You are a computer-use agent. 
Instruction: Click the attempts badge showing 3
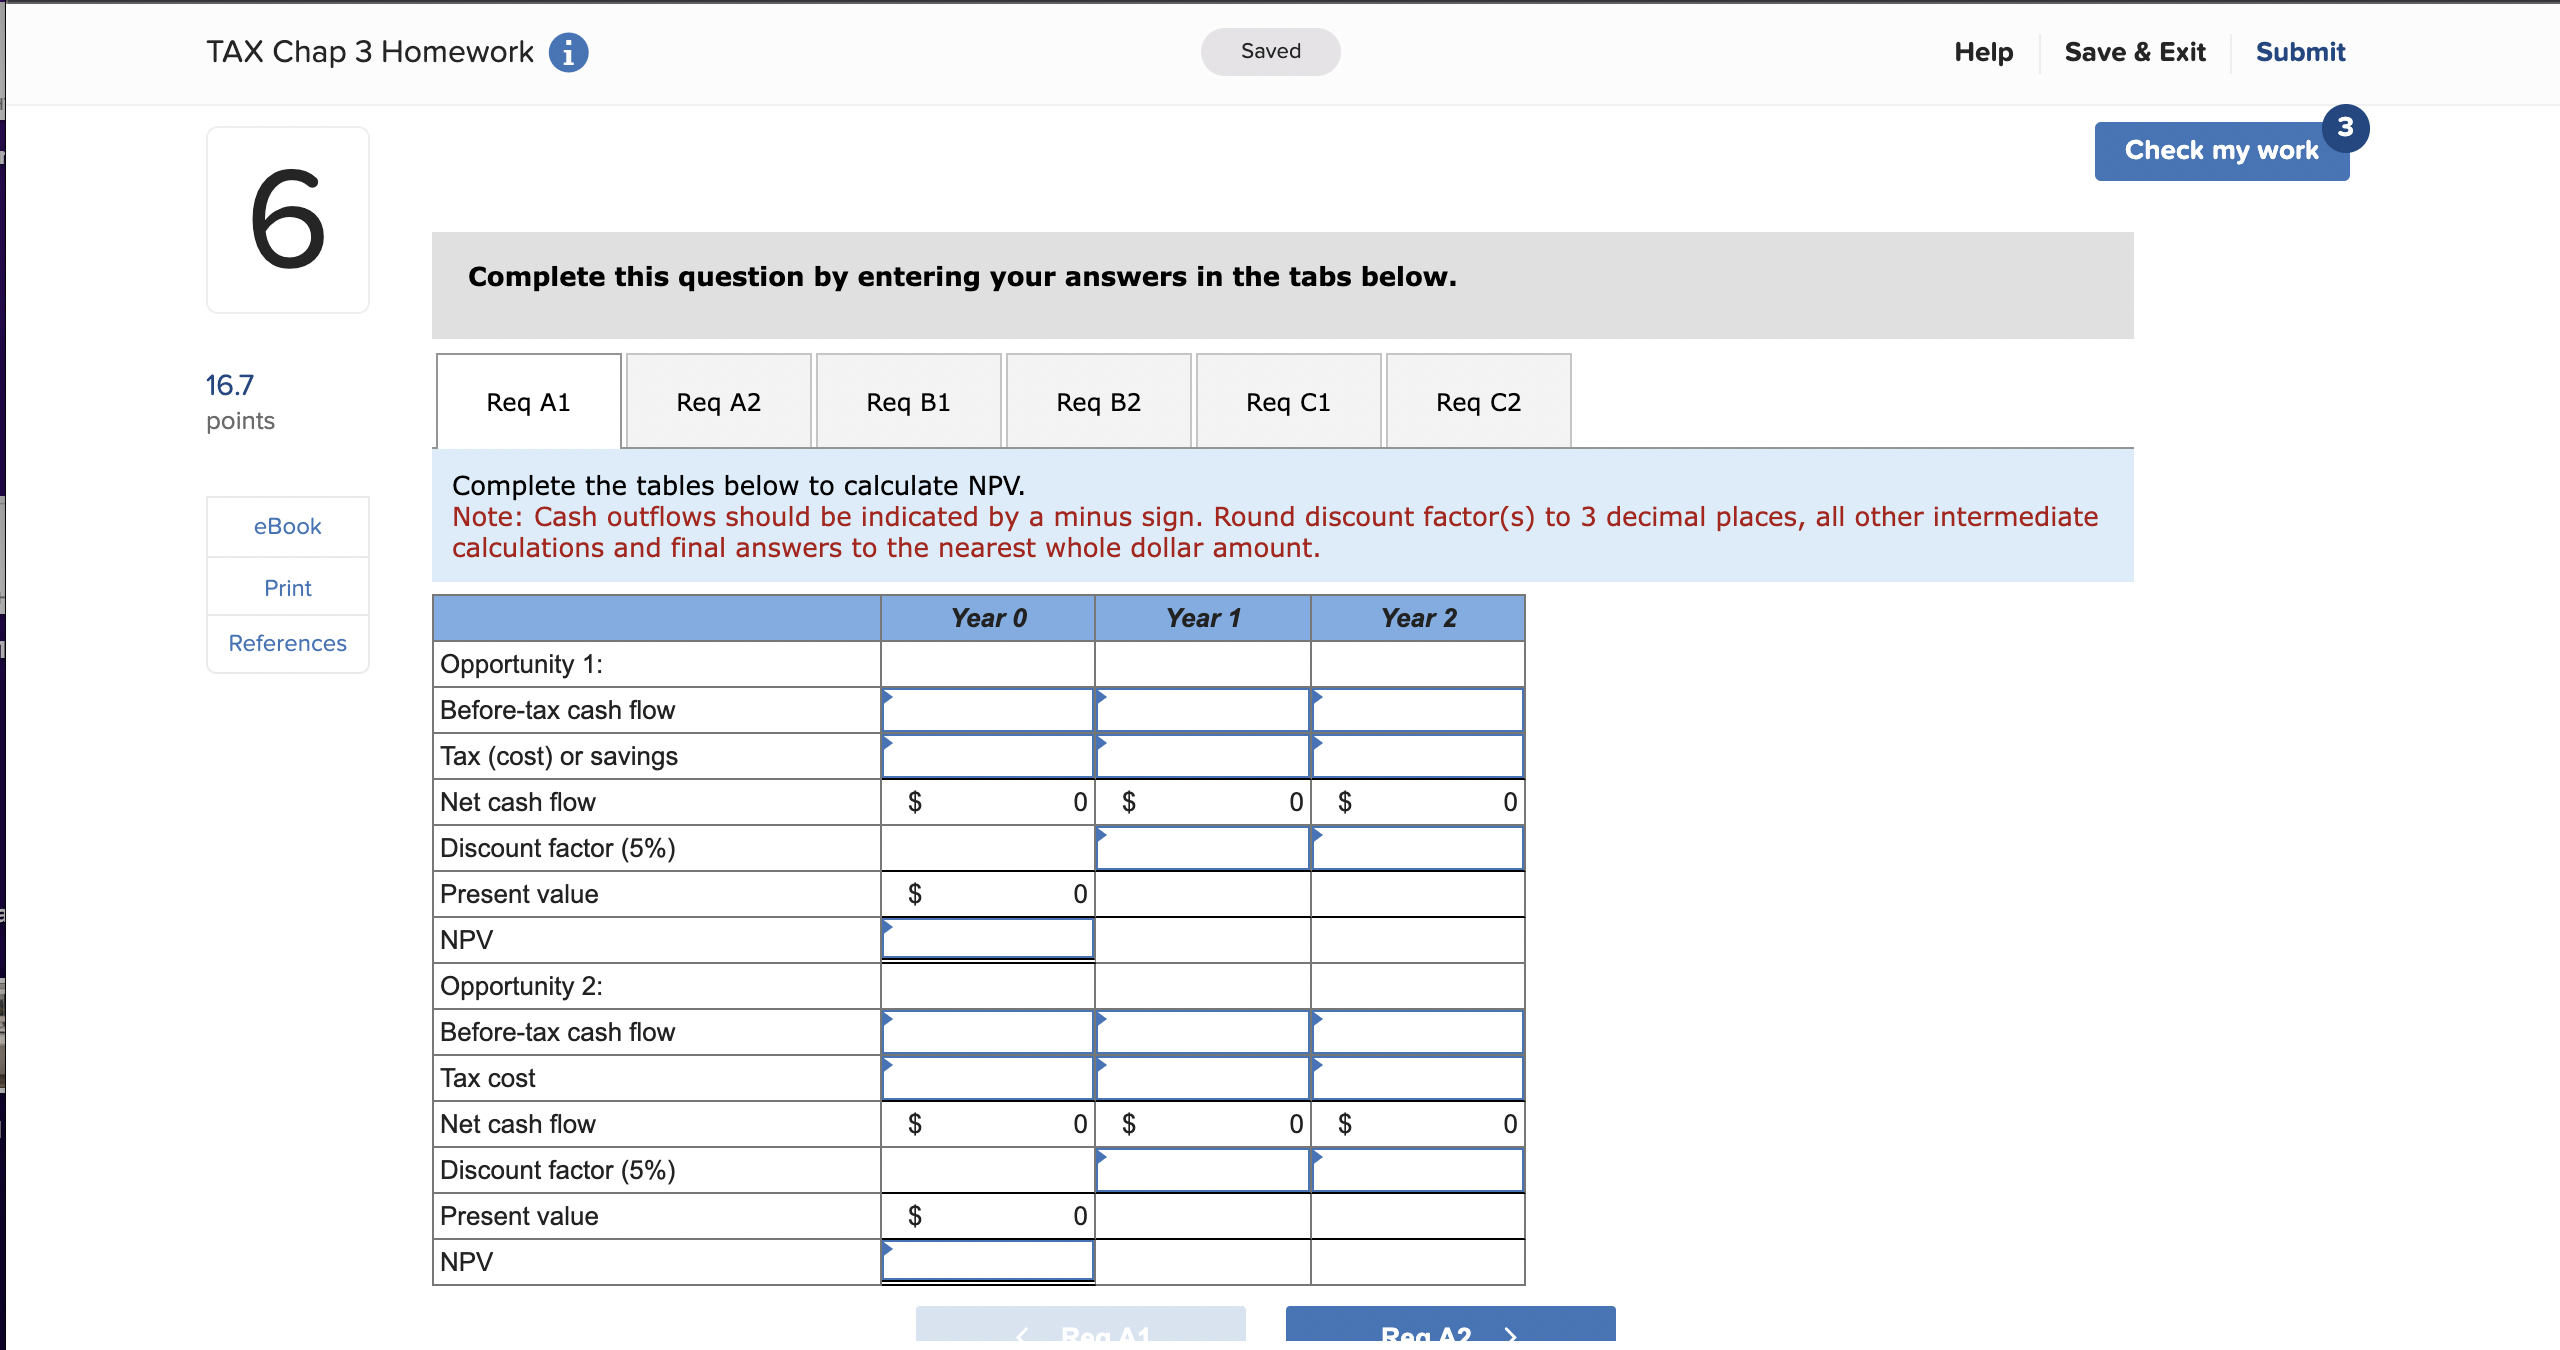click(2345, 128)
